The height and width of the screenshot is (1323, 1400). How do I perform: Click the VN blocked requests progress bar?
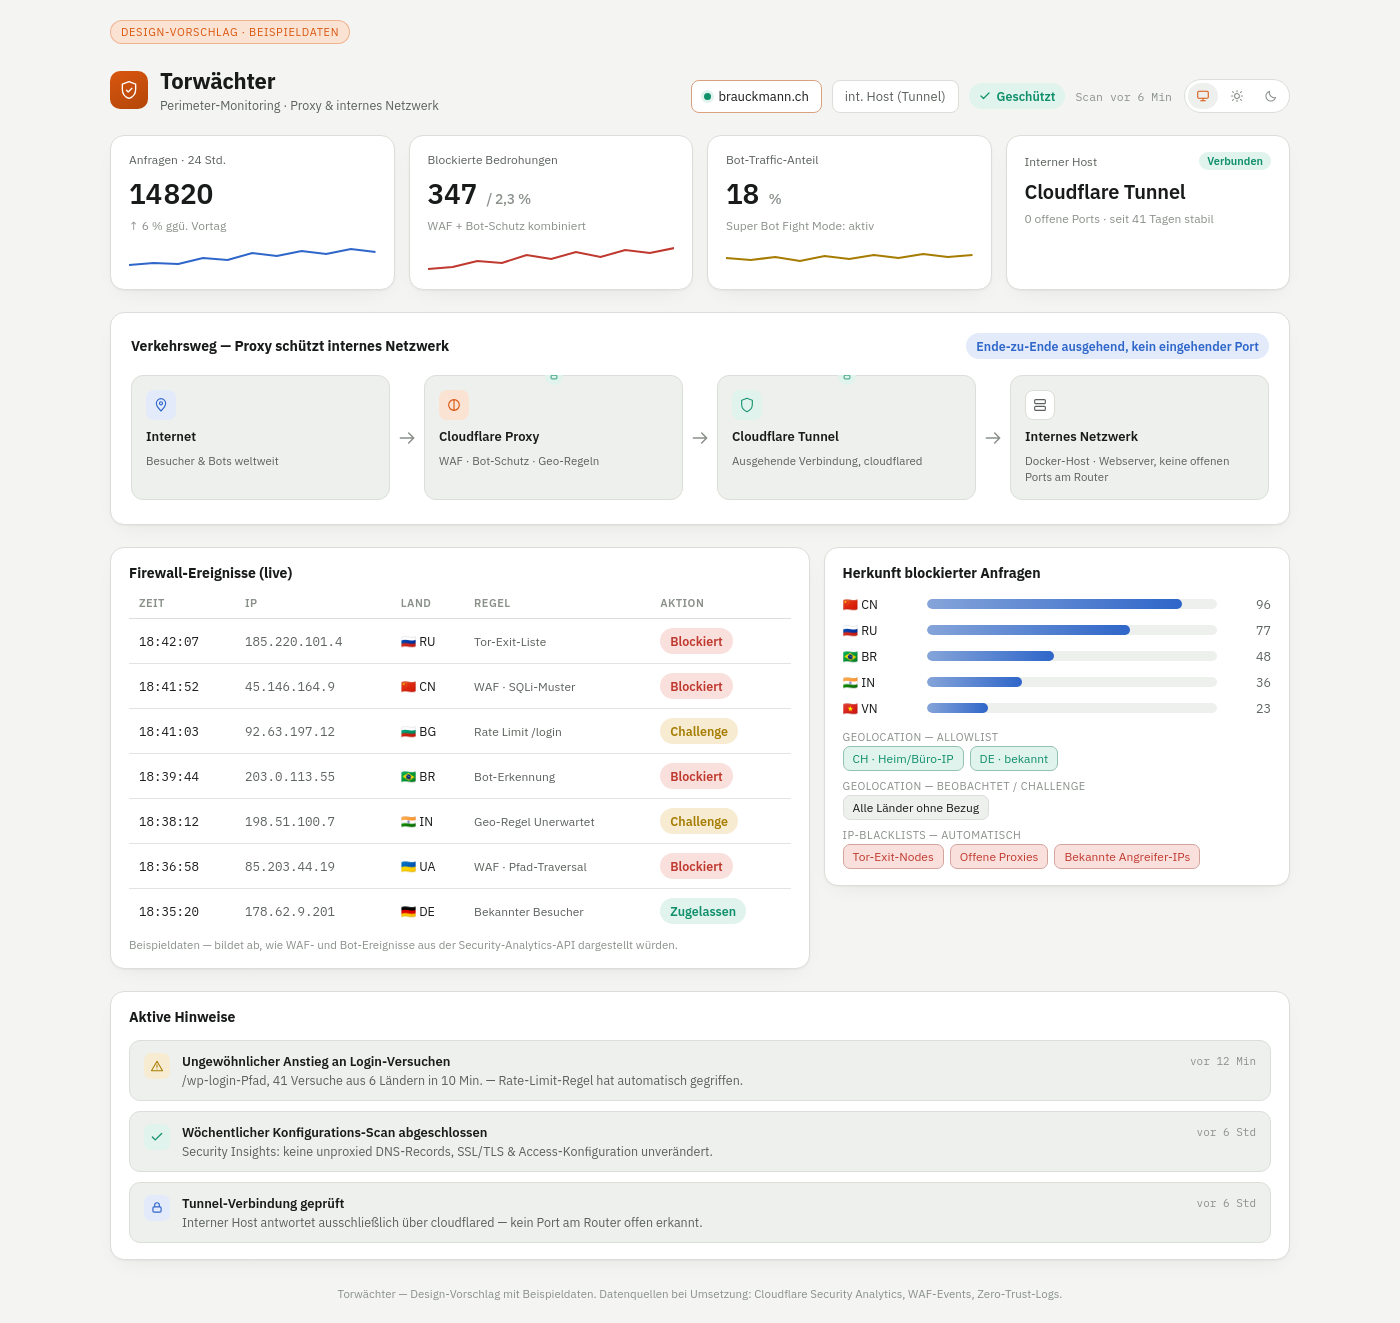(x=1072, y=708)
